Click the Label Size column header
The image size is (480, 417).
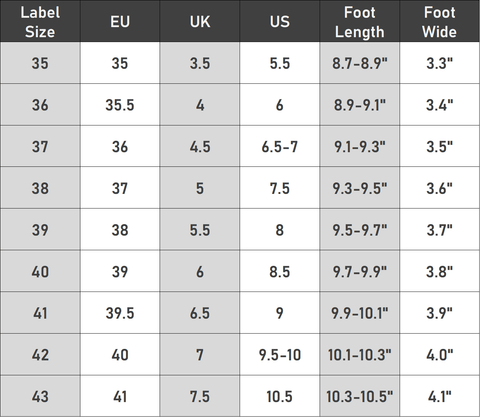coord(40,21)
